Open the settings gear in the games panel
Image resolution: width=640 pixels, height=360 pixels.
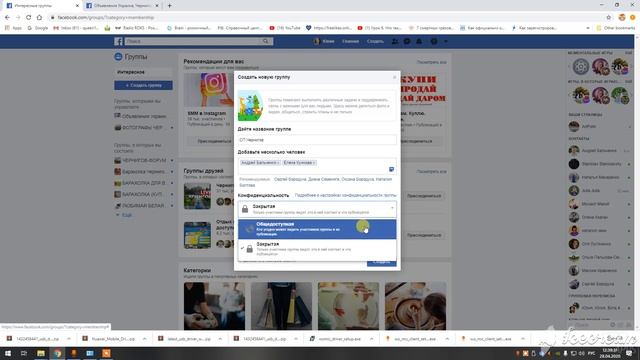[580, 67]
